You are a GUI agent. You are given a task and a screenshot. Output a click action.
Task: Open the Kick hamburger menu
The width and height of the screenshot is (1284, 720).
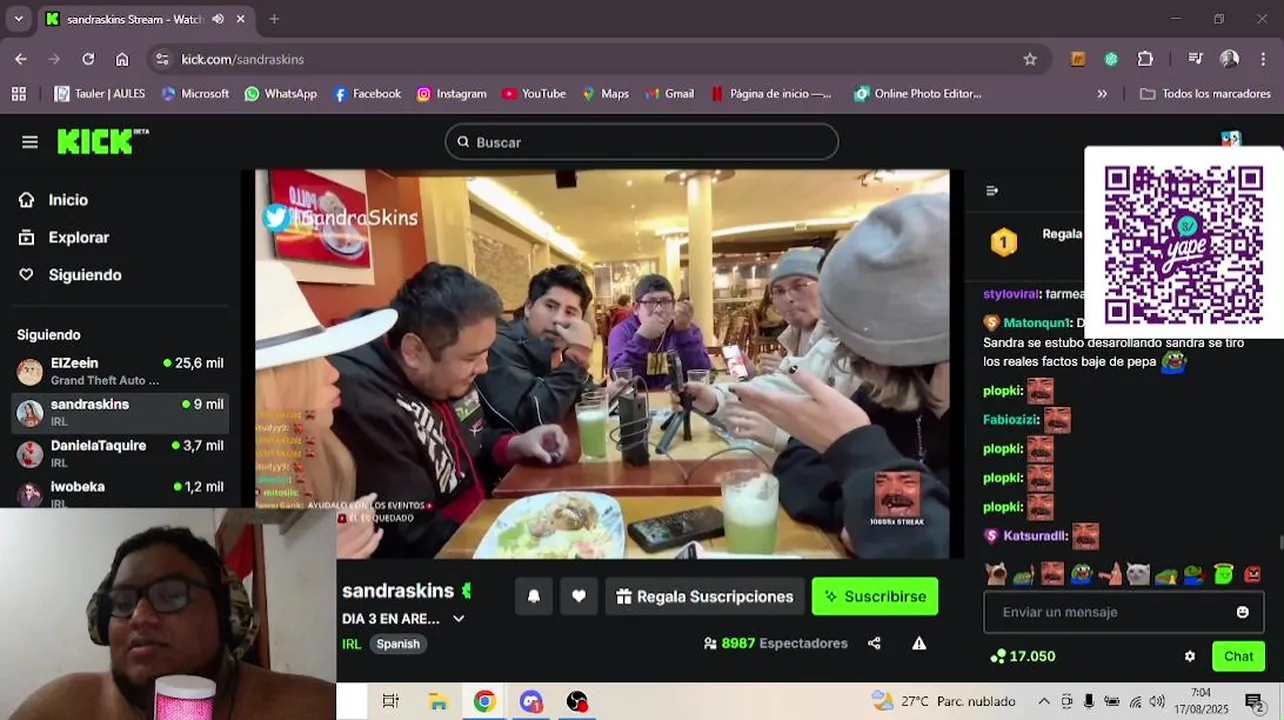click(30, 142)
